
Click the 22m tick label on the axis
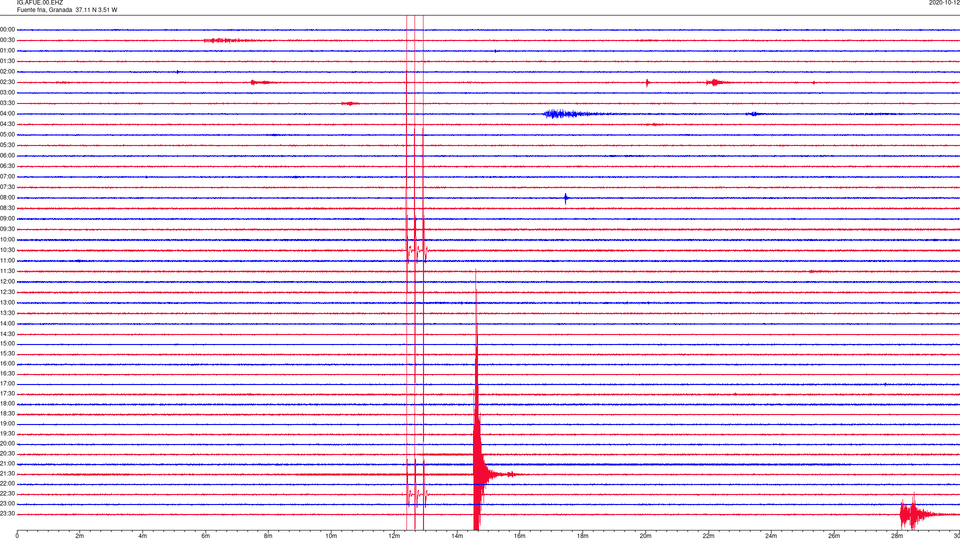(x=708, y=536)
